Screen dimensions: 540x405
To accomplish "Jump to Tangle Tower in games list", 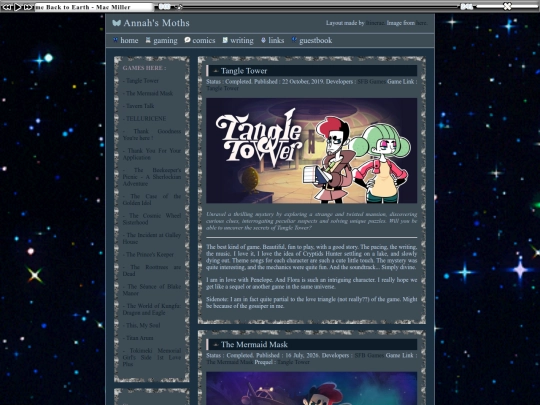I will [141, 81].
